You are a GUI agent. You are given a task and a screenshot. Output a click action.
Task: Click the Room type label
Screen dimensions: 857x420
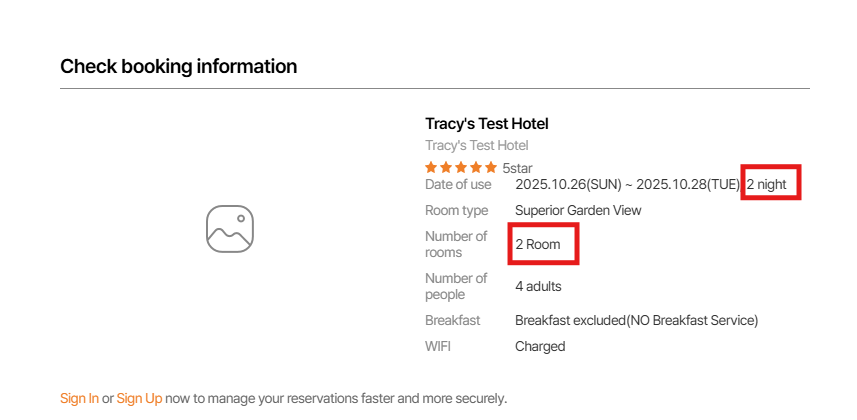pos(456,211)
